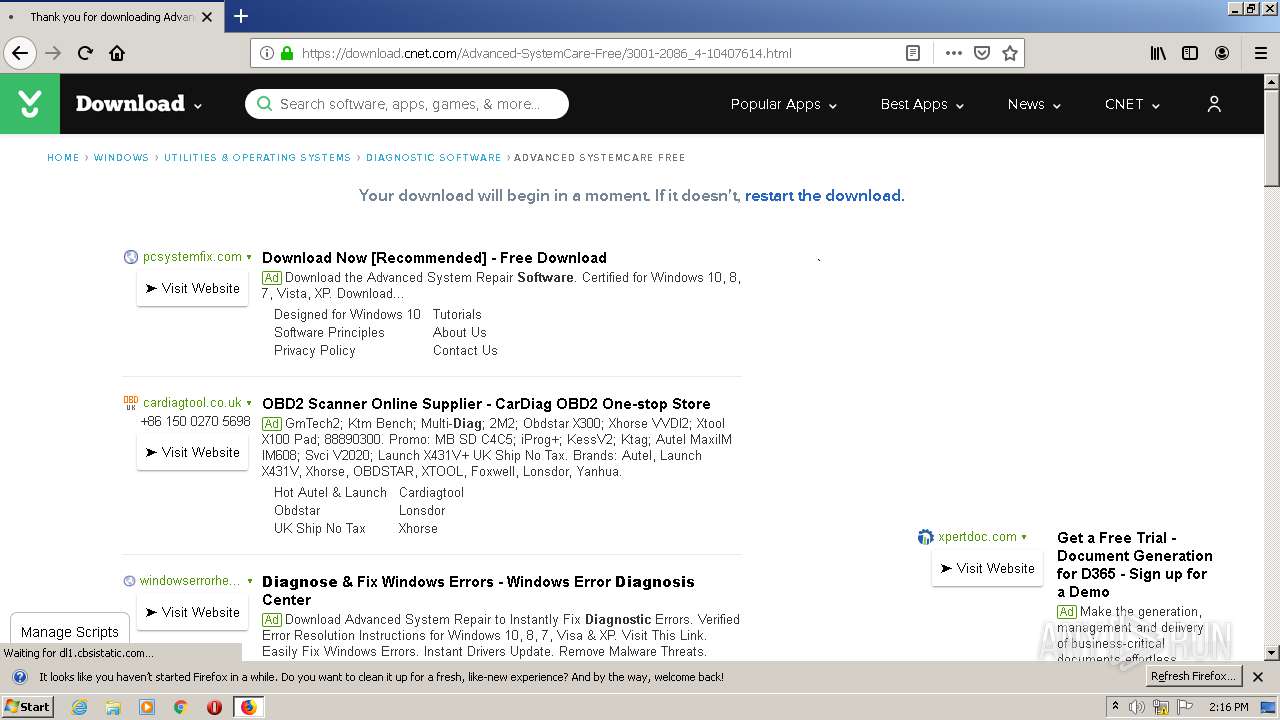Go back with the browser Back arrow
Screen dimensions: 1280x720
click(x=20, y=53)
